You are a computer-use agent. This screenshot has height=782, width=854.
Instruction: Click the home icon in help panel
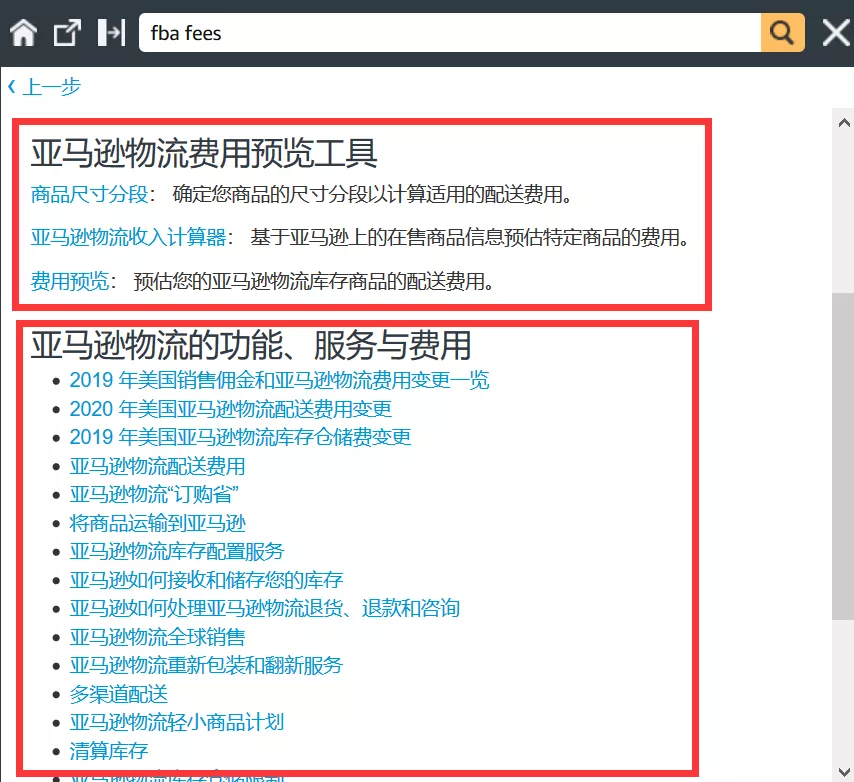[x=24, y=33]
